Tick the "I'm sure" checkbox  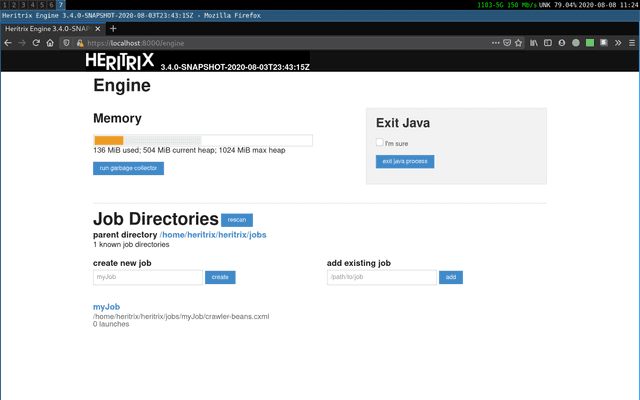[380, 142]
